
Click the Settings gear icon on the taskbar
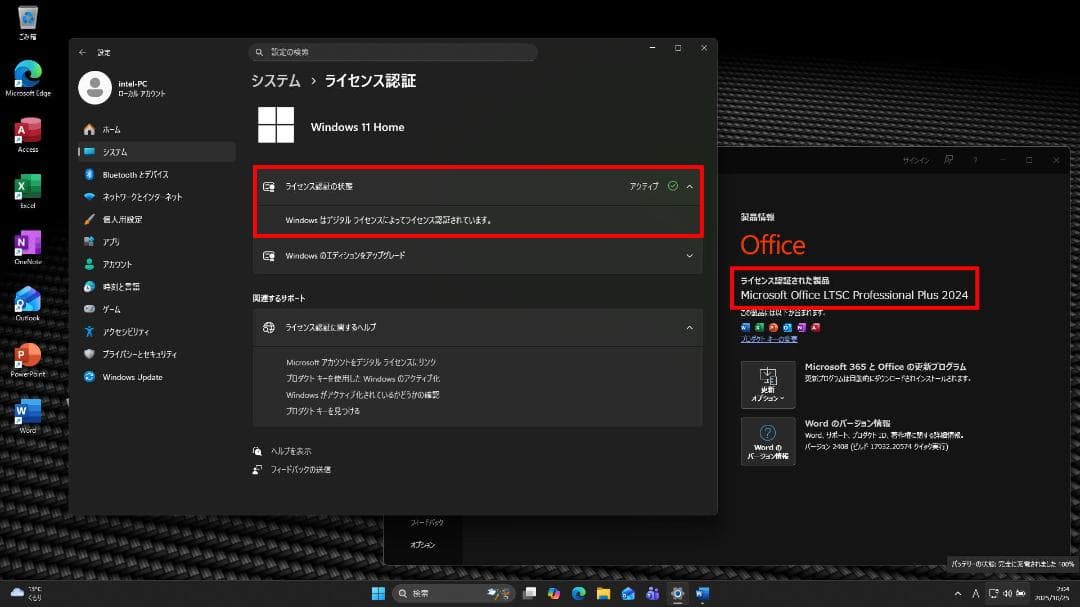point(677,593)
